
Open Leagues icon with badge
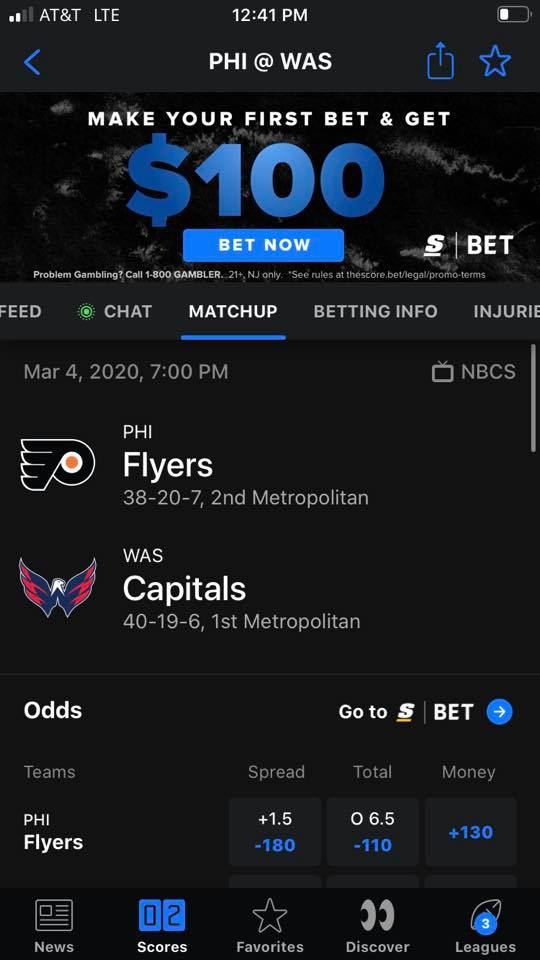(x=486, y=916)
